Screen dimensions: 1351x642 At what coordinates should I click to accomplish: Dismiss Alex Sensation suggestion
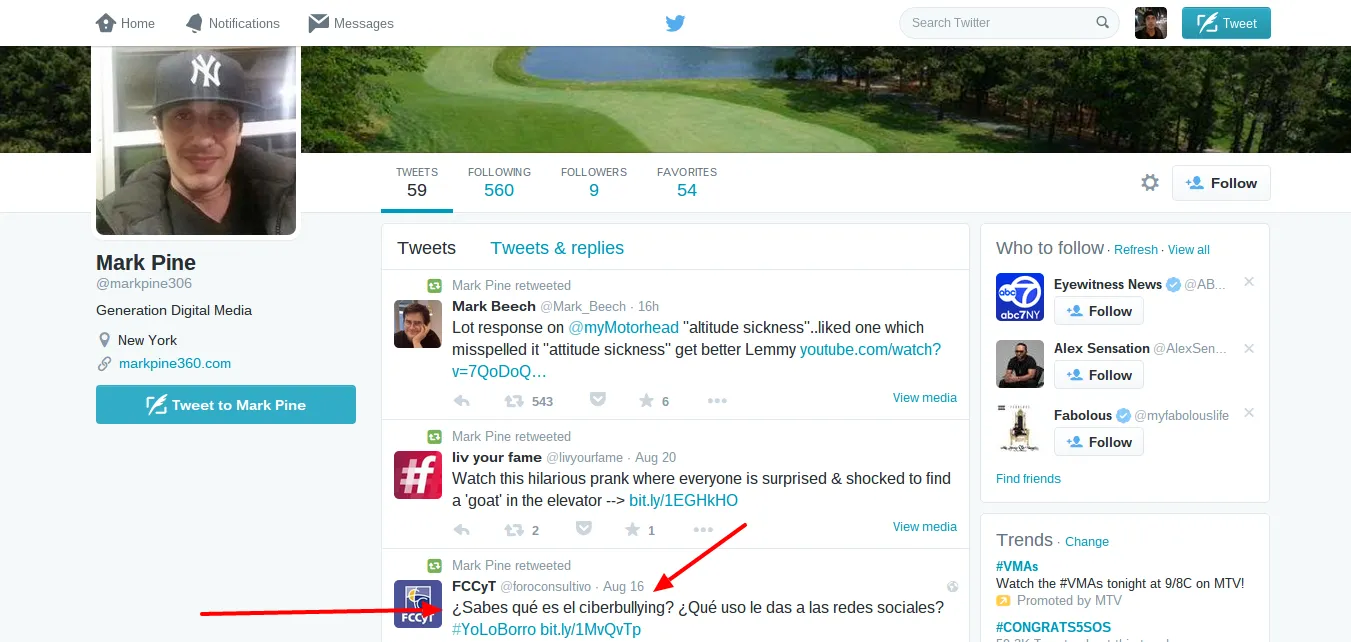pyautogui.click(x=1249, y=348)
